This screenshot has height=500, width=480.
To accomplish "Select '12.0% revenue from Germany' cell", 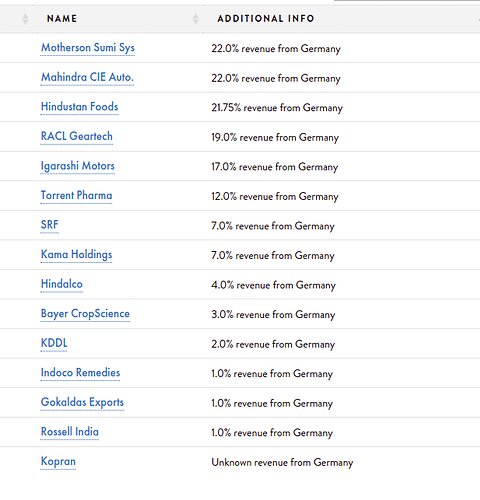I will tap(275, 196).
